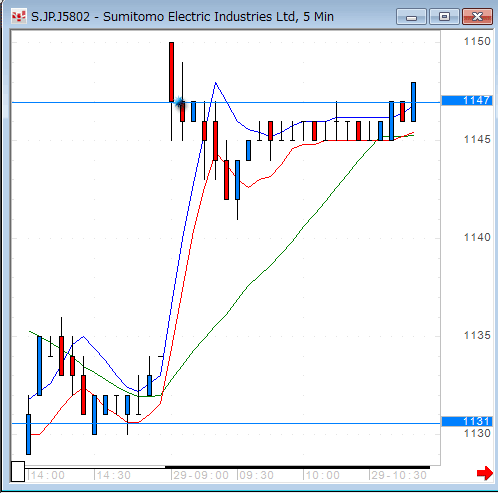Click the red scroll-right arrow
Viewport: 498px width, 493px height.
tap(485, 473)
